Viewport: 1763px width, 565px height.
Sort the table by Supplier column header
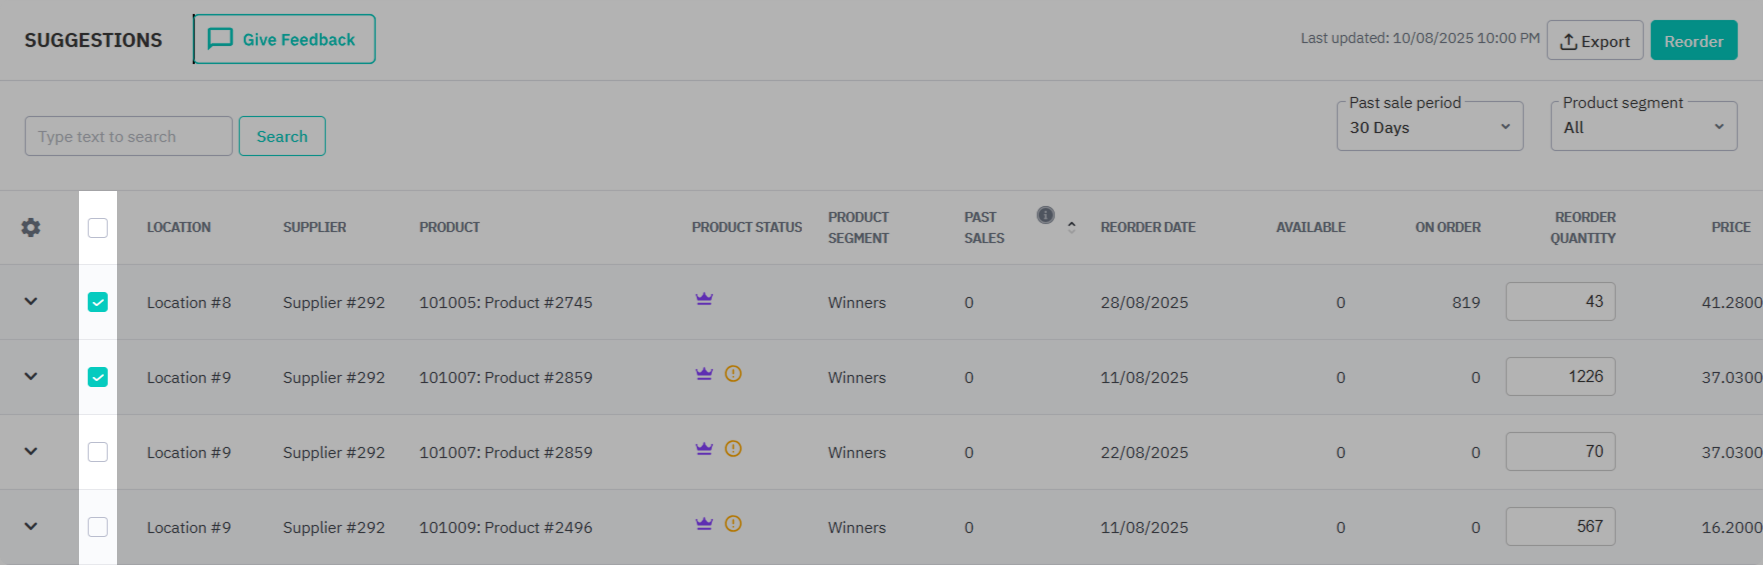pos(314,227)
